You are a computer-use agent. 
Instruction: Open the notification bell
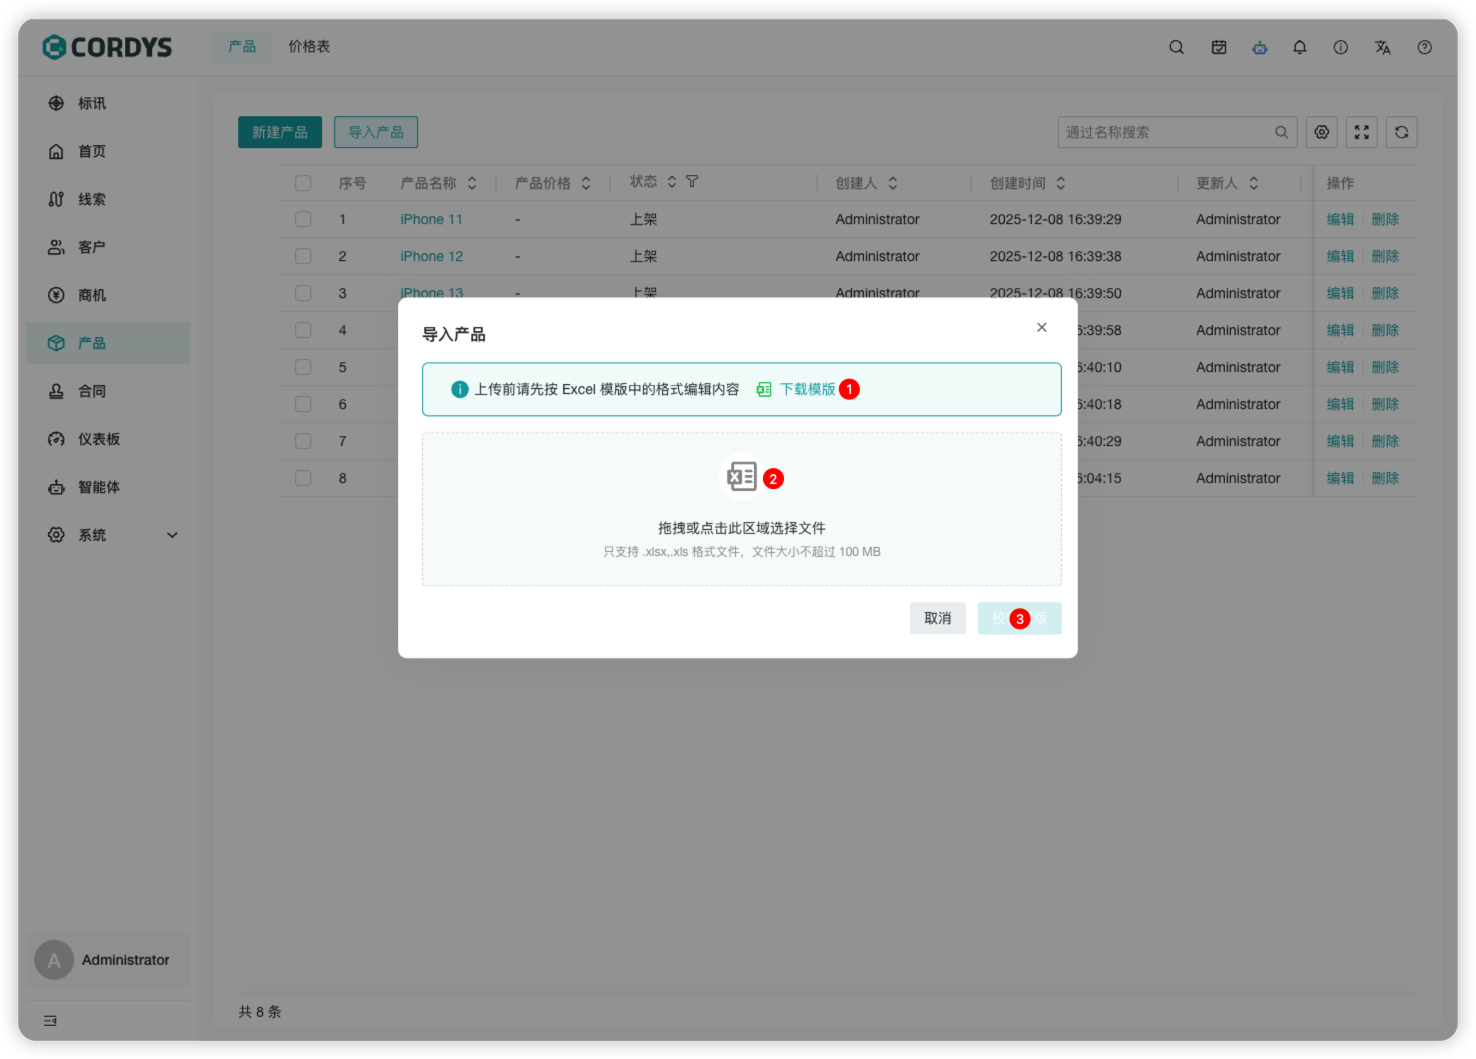pos(1299,47)
